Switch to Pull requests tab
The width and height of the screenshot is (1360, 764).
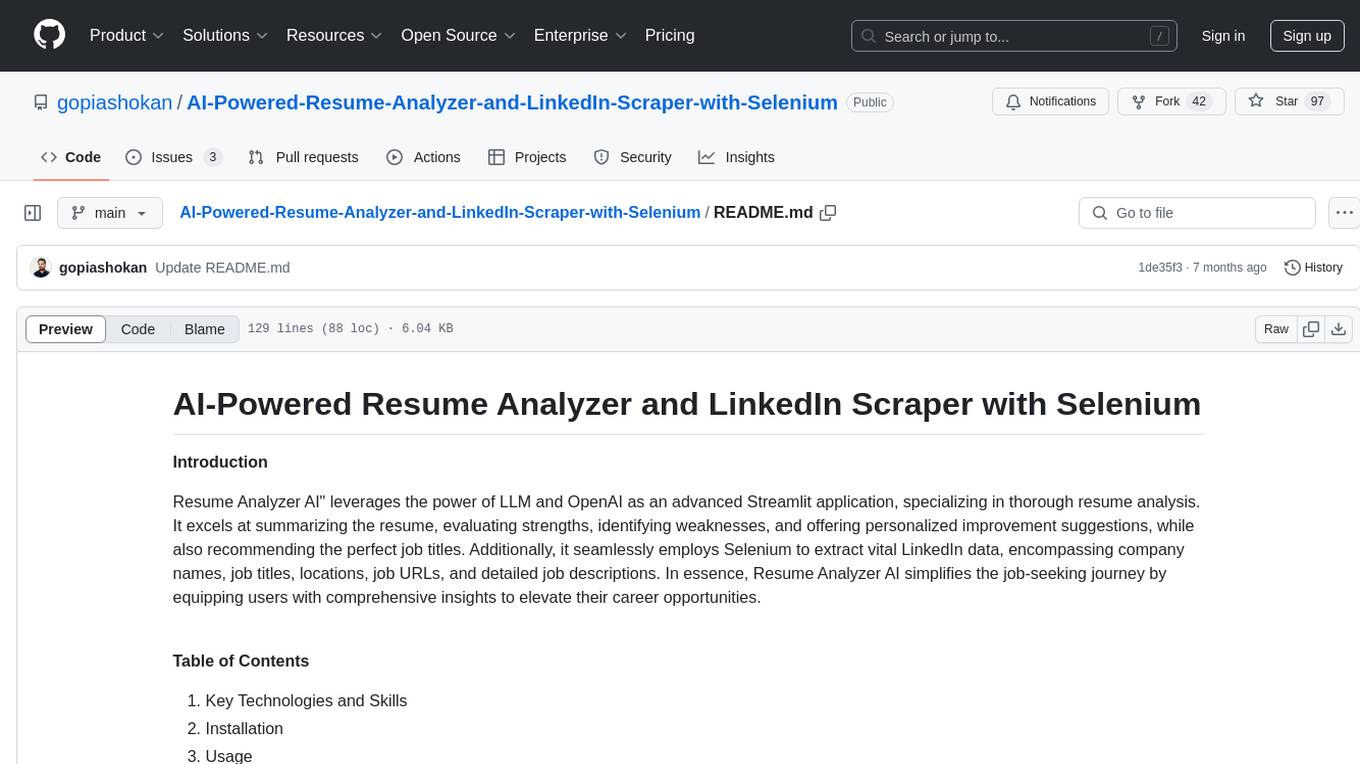(303, 157)
